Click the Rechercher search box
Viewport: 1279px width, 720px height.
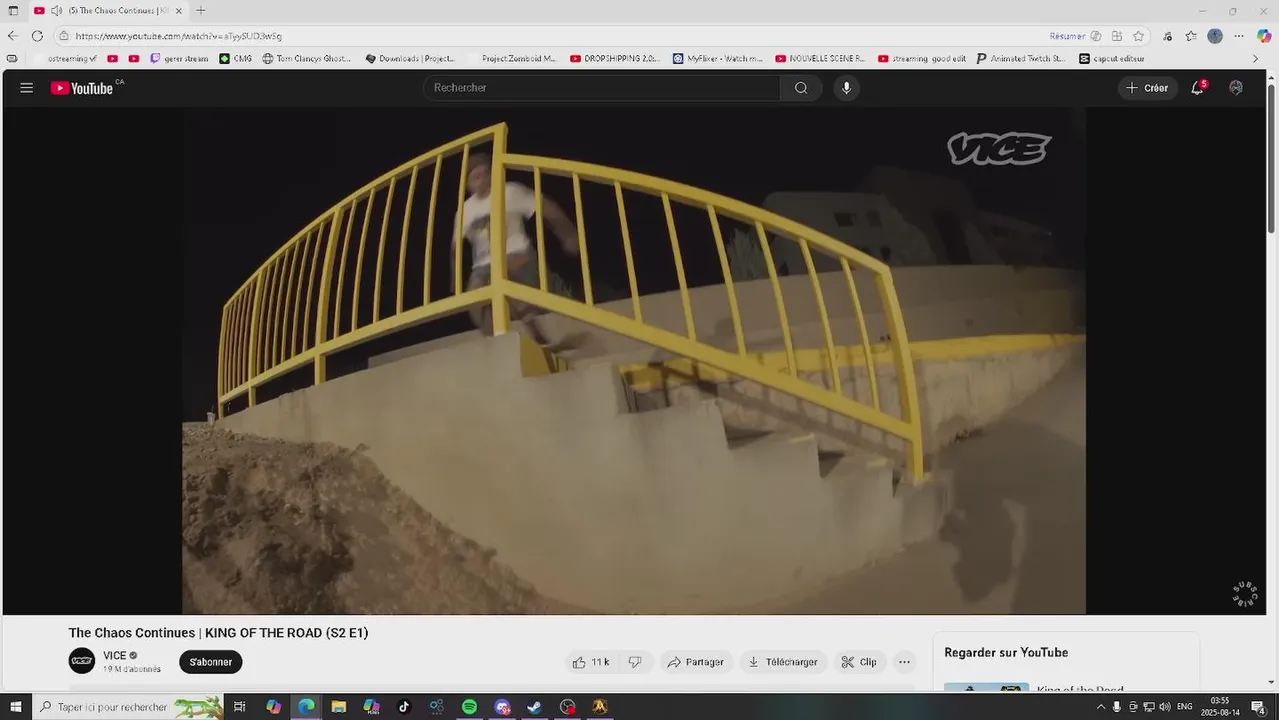[601, 88]
